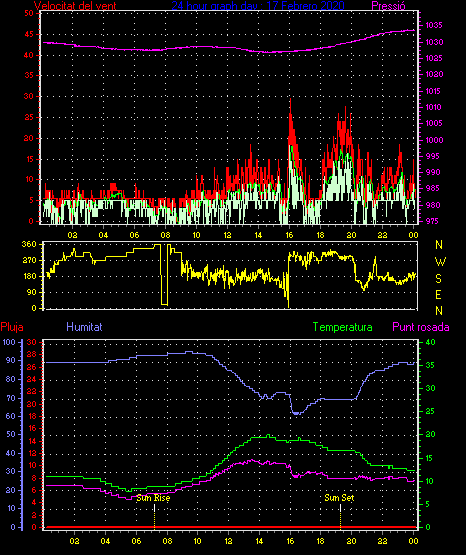Viewport: 466px width, 555px height.
Task: Click hour label 20 under bottom graph
Action: click(x=351, y=541)
